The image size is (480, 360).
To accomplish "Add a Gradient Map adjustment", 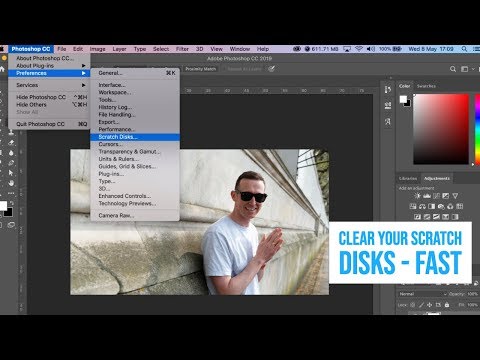I will click(455, 217).
